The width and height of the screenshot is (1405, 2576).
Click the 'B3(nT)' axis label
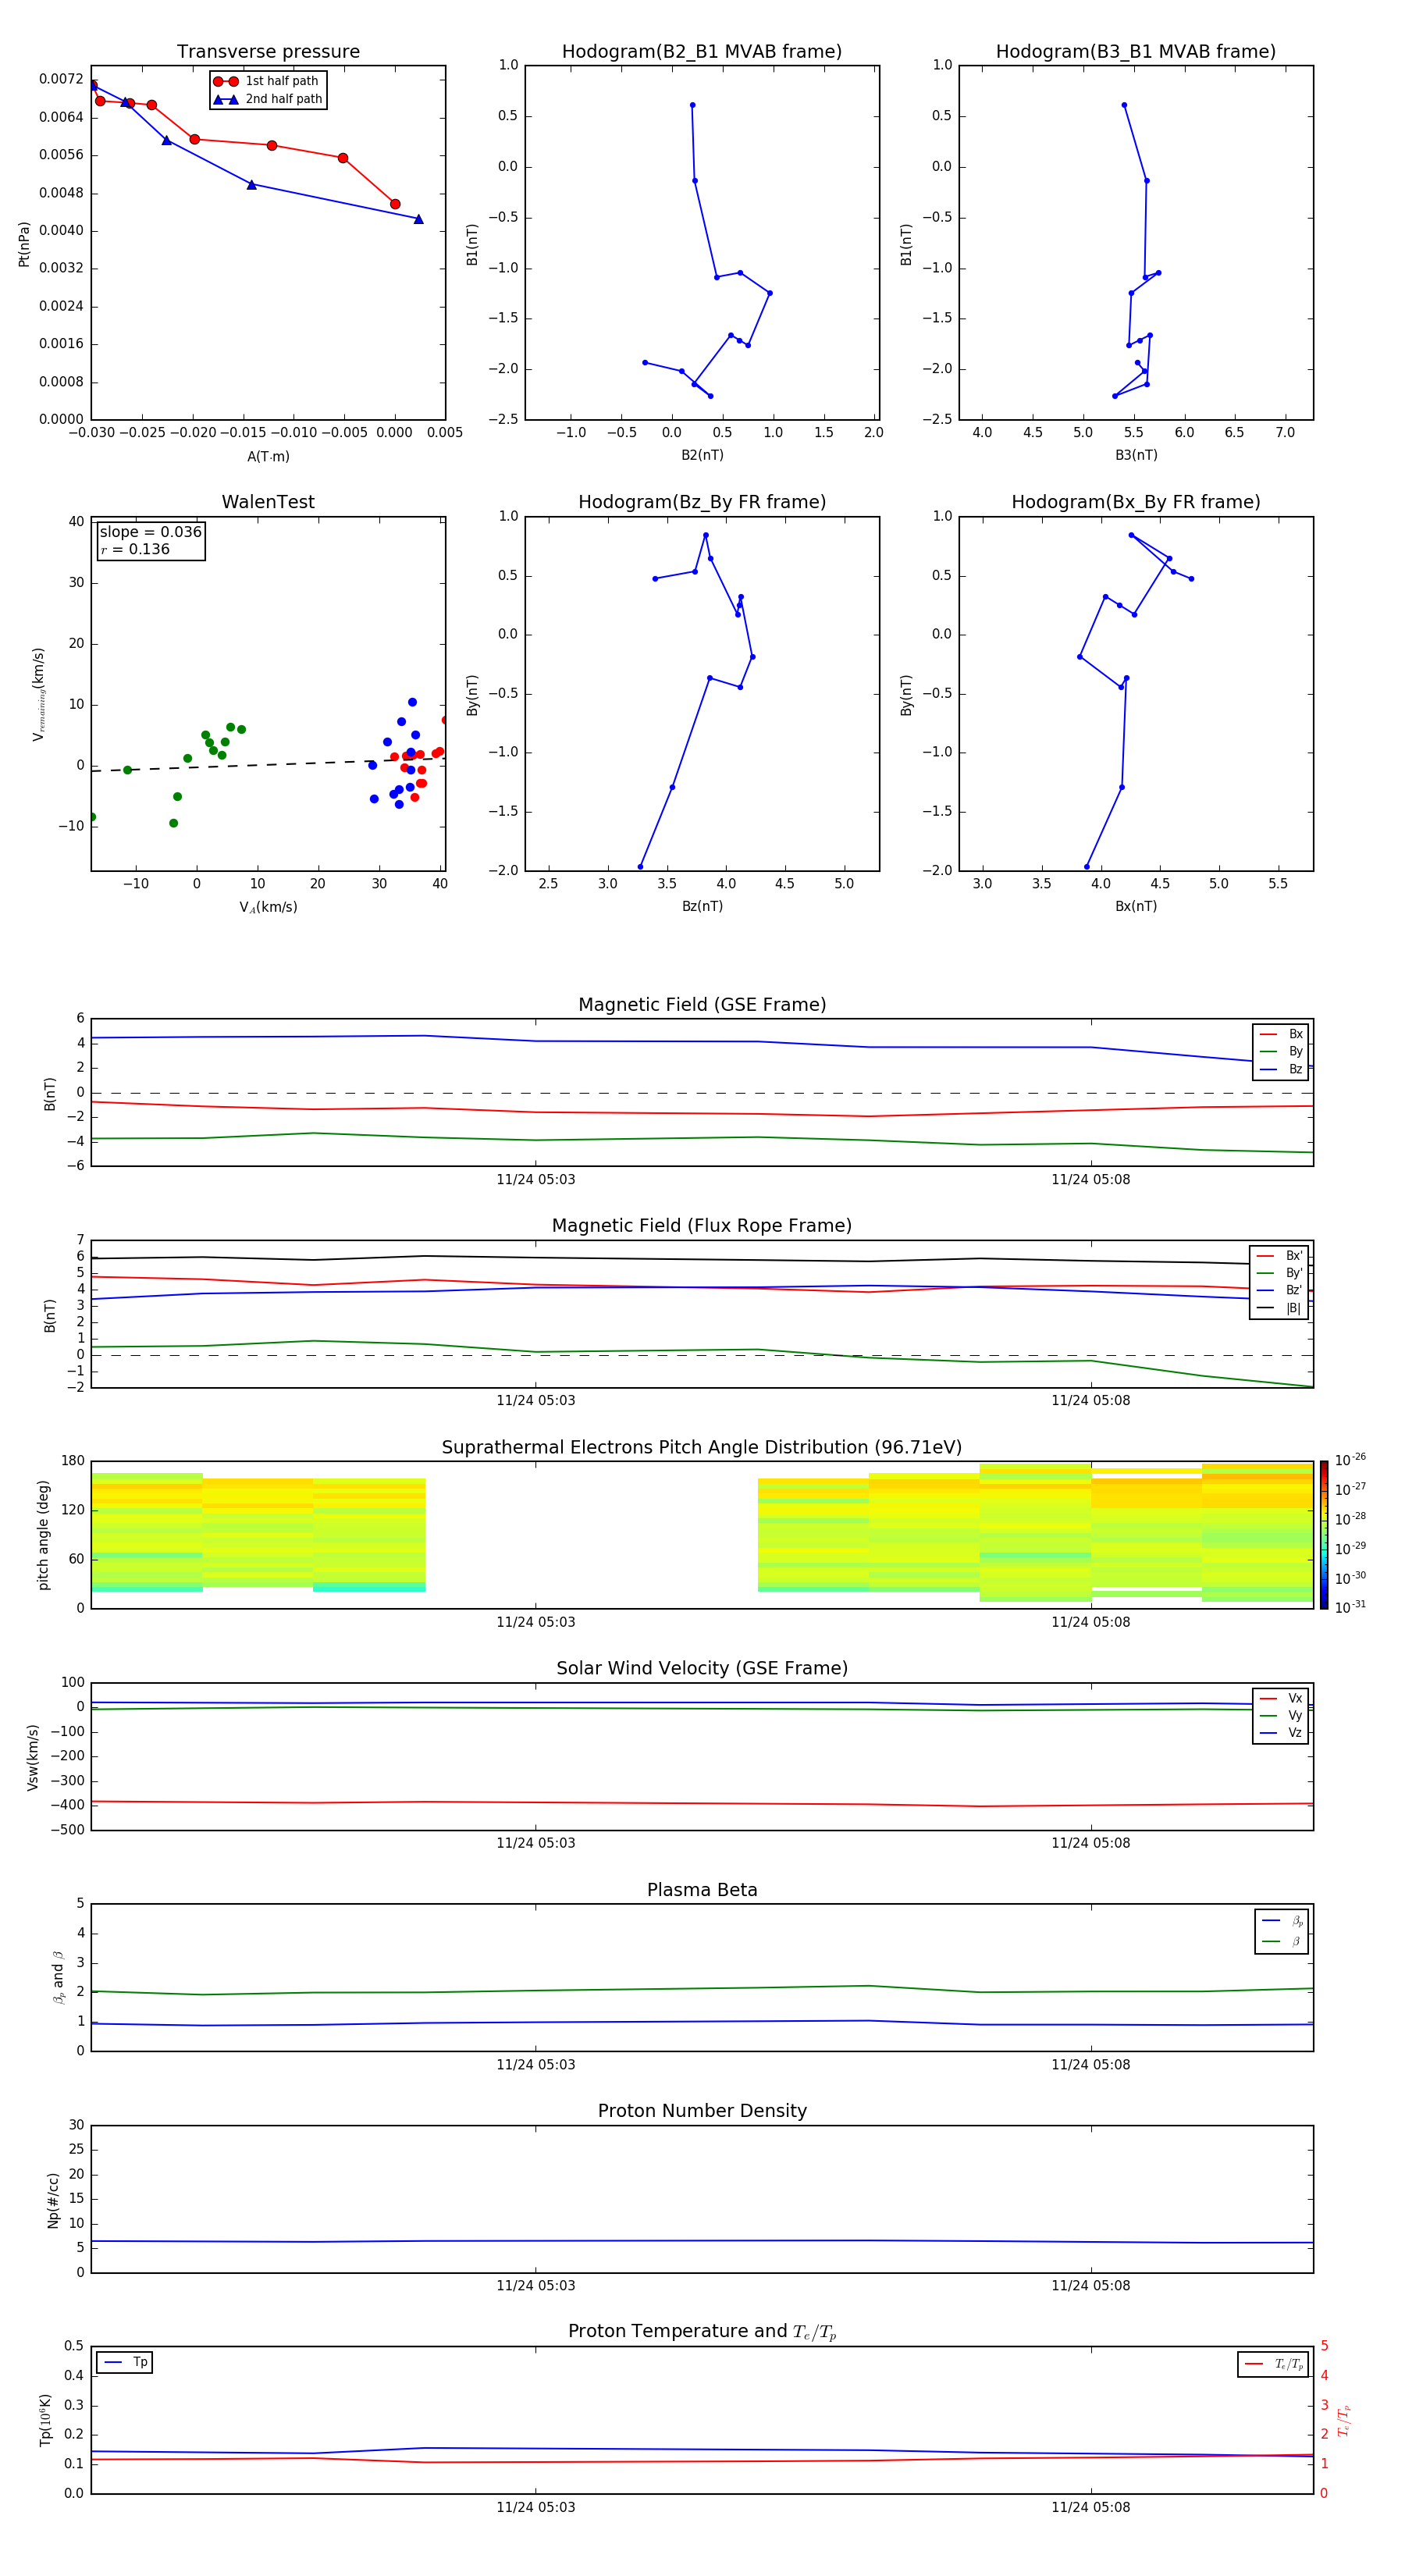(1136, 455)
